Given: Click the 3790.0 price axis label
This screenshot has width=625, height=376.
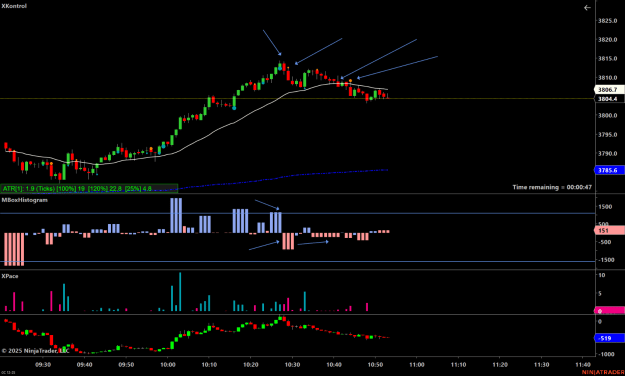Looking at the screenshot, I should click(x=607, y=154).
